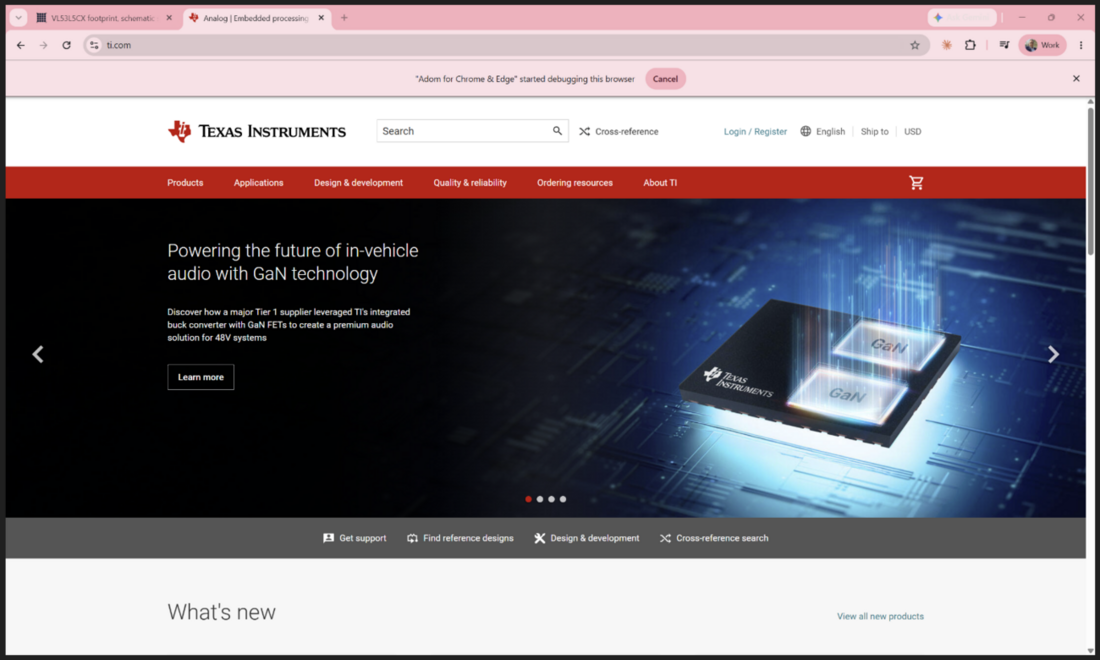The width and height of the screenshot is (1100, 660).
Task: Click the Cross-reference header link text
Action: [x=626, y=131]
